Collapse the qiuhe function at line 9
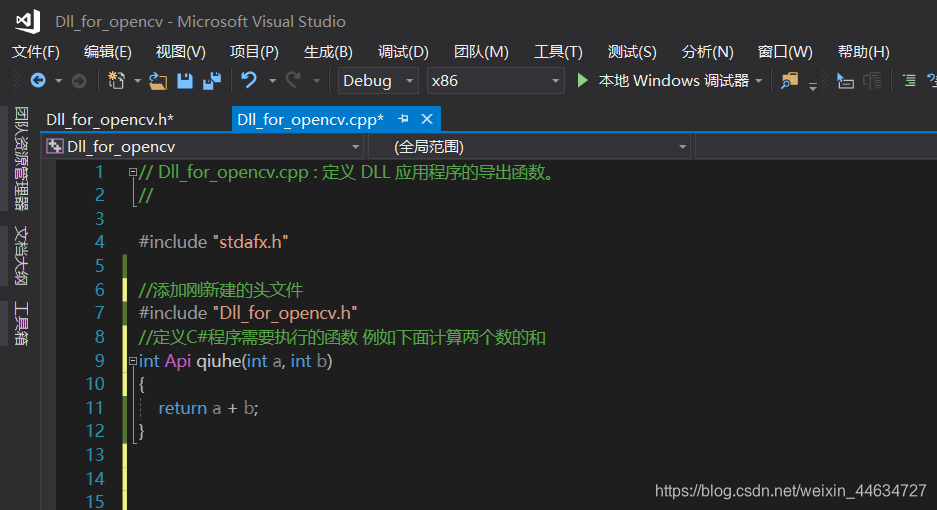937x510 pixels. coord(133,361)
